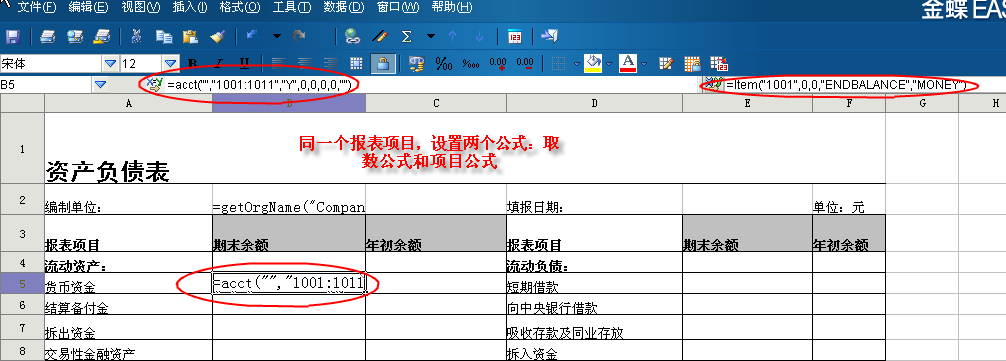Open print preview with the magnifier icon
The image size is (1006, 361).
(x=75, y=37)
